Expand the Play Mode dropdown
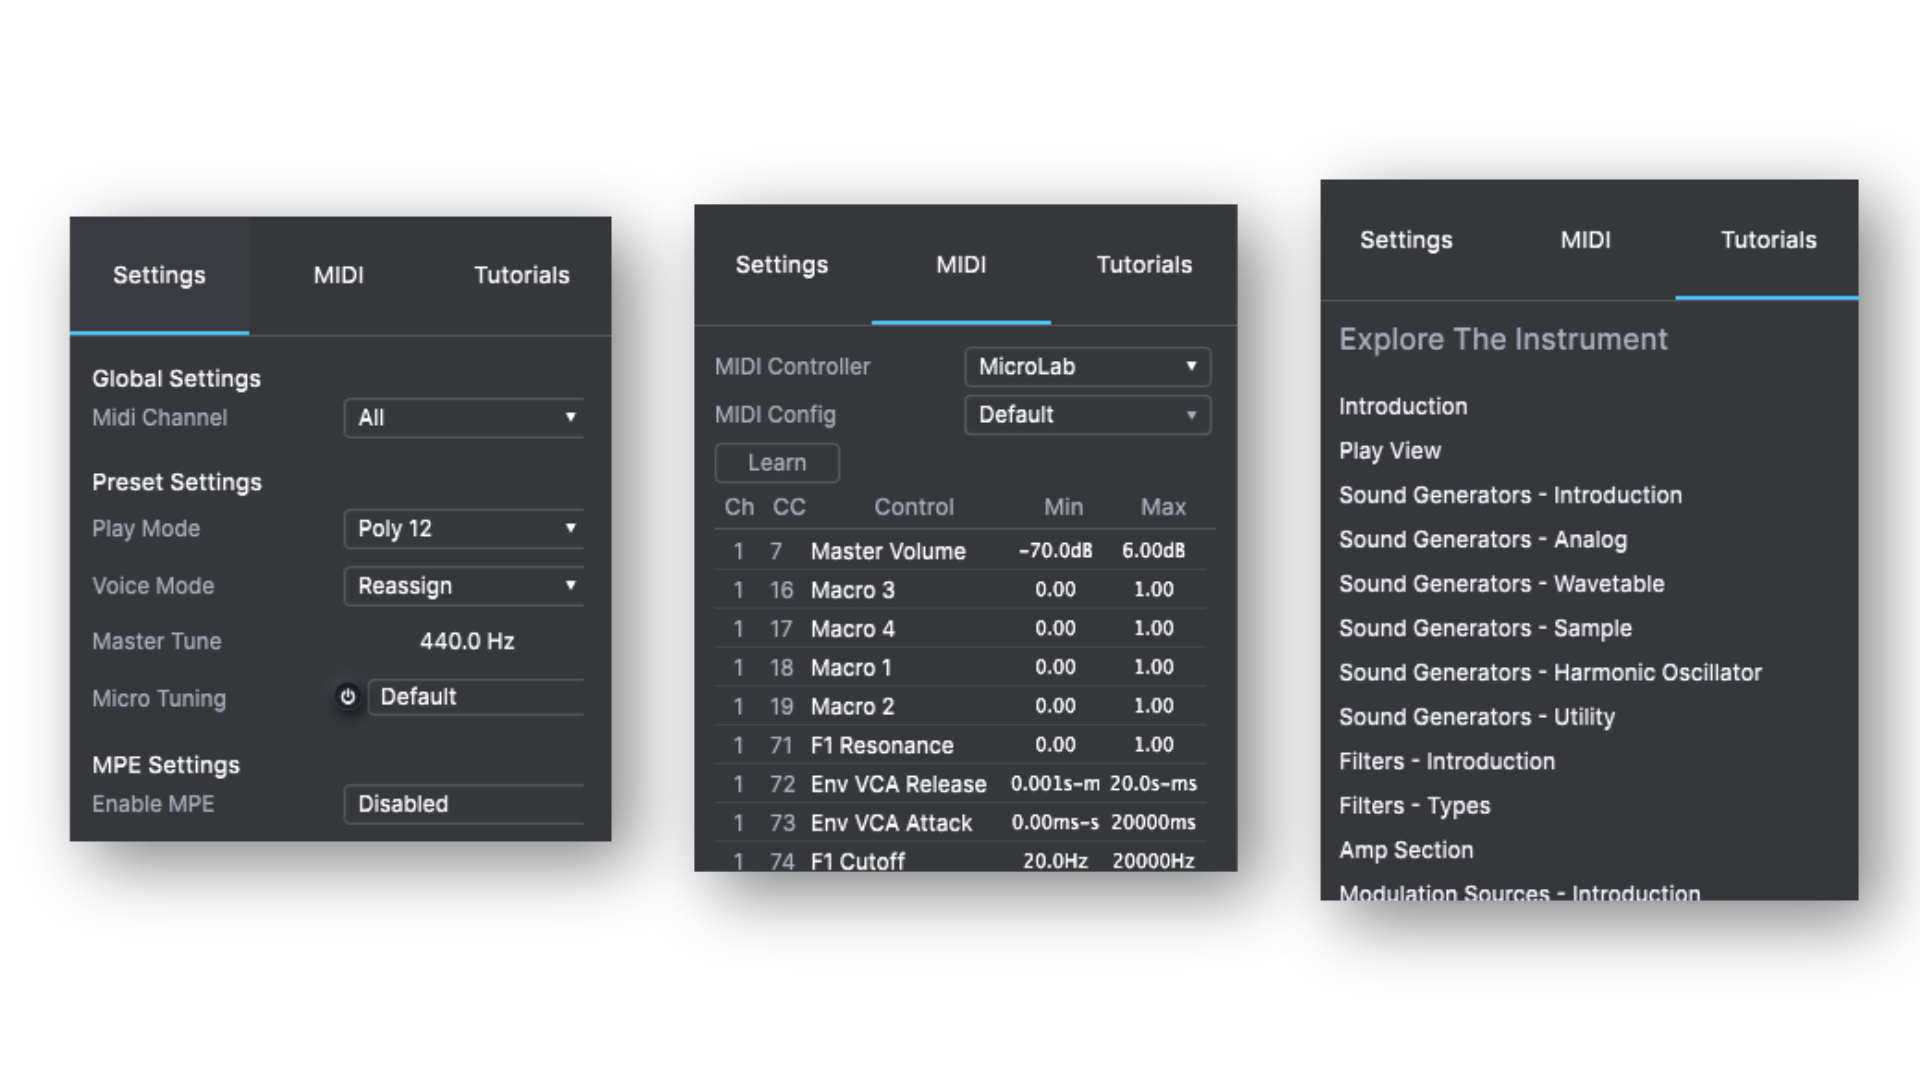The width and height of the screenshot is (1920, 1080). click(464, 528)
